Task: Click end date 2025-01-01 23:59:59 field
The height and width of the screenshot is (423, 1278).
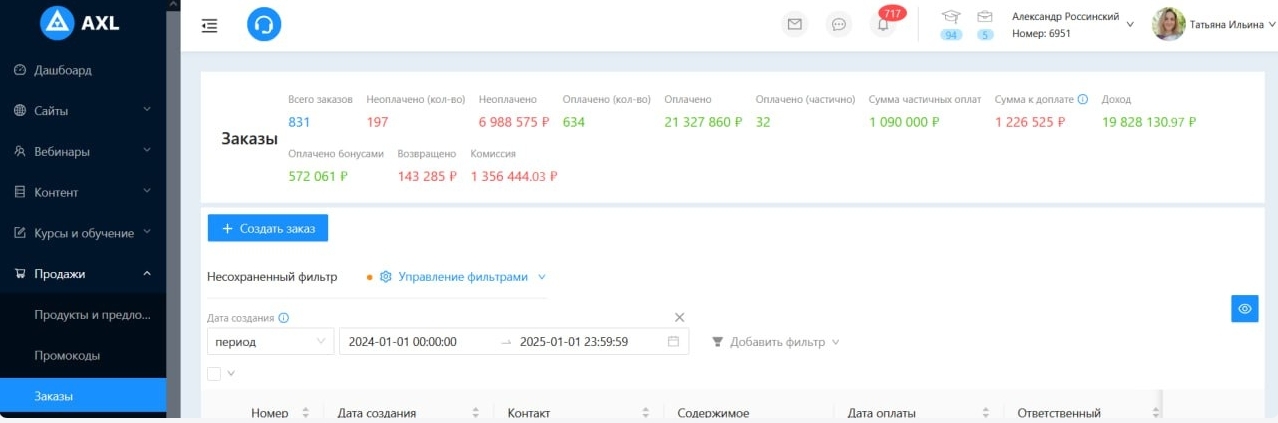Action: coord(574,342)
